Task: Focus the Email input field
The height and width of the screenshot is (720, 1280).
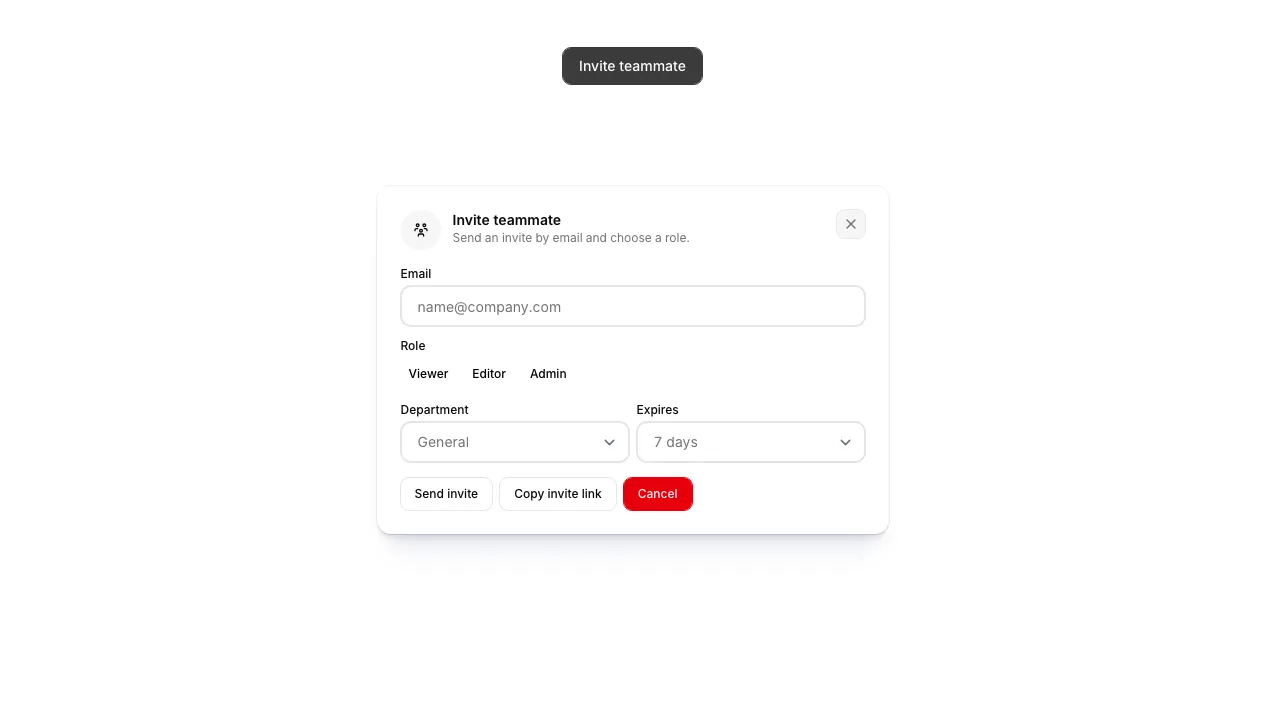Action: (x=633, y=306)
